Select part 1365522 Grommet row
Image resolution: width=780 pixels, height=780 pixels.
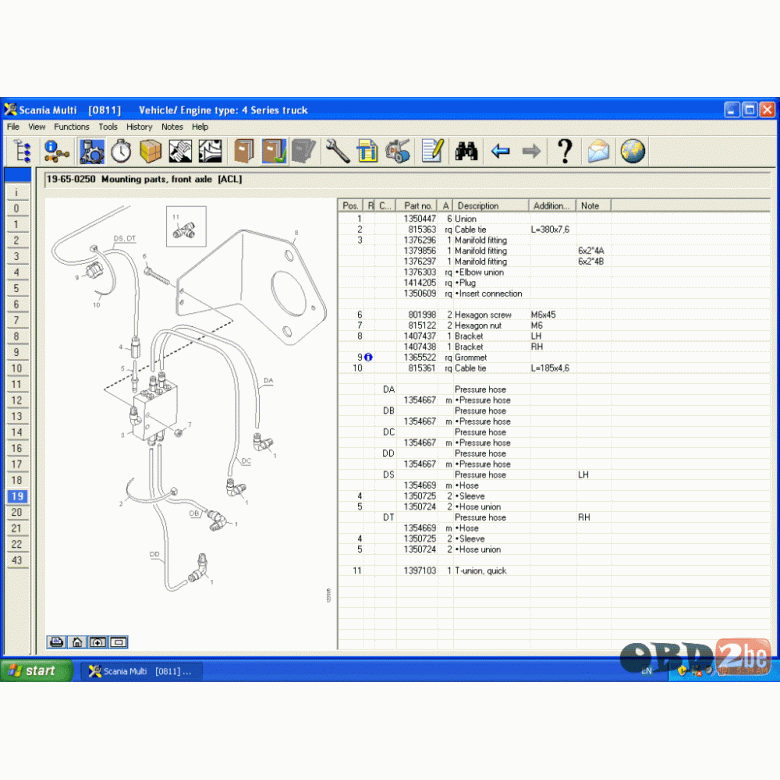click(554, 357)
